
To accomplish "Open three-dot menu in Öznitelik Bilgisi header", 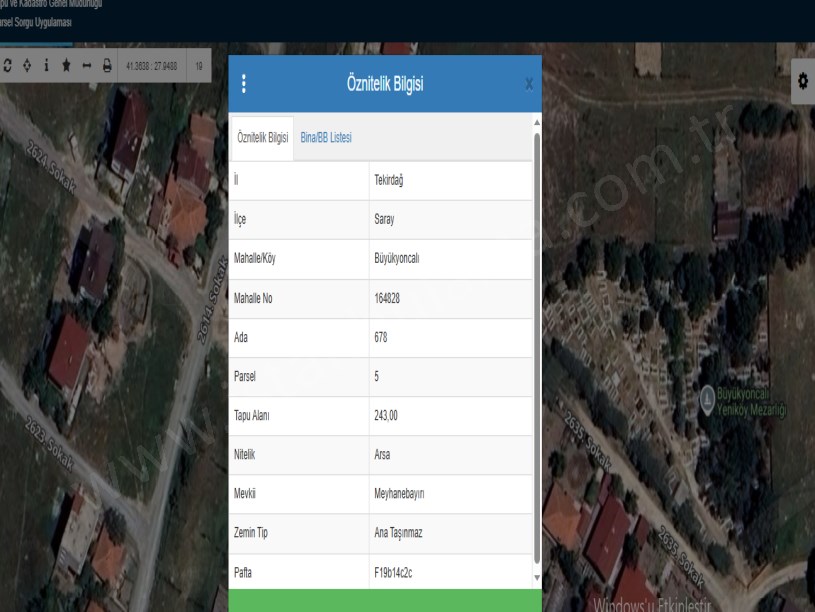I will (244, 84).
